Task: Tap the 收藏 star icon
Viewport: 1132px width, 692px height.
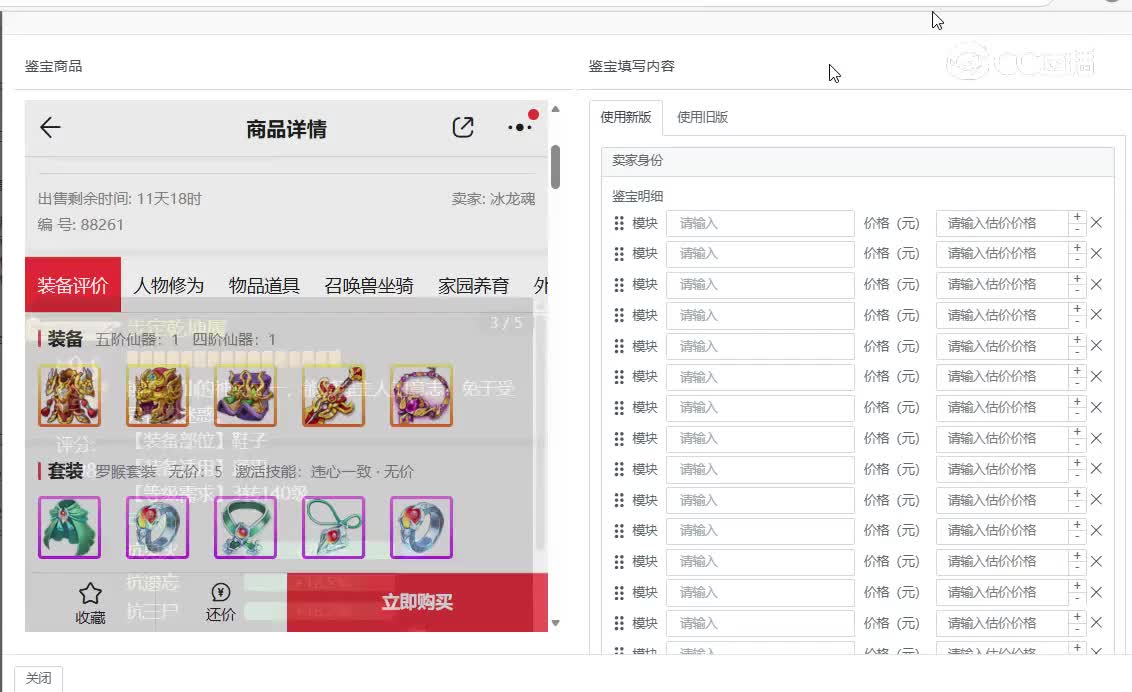Action: click(x=90, y=593)
